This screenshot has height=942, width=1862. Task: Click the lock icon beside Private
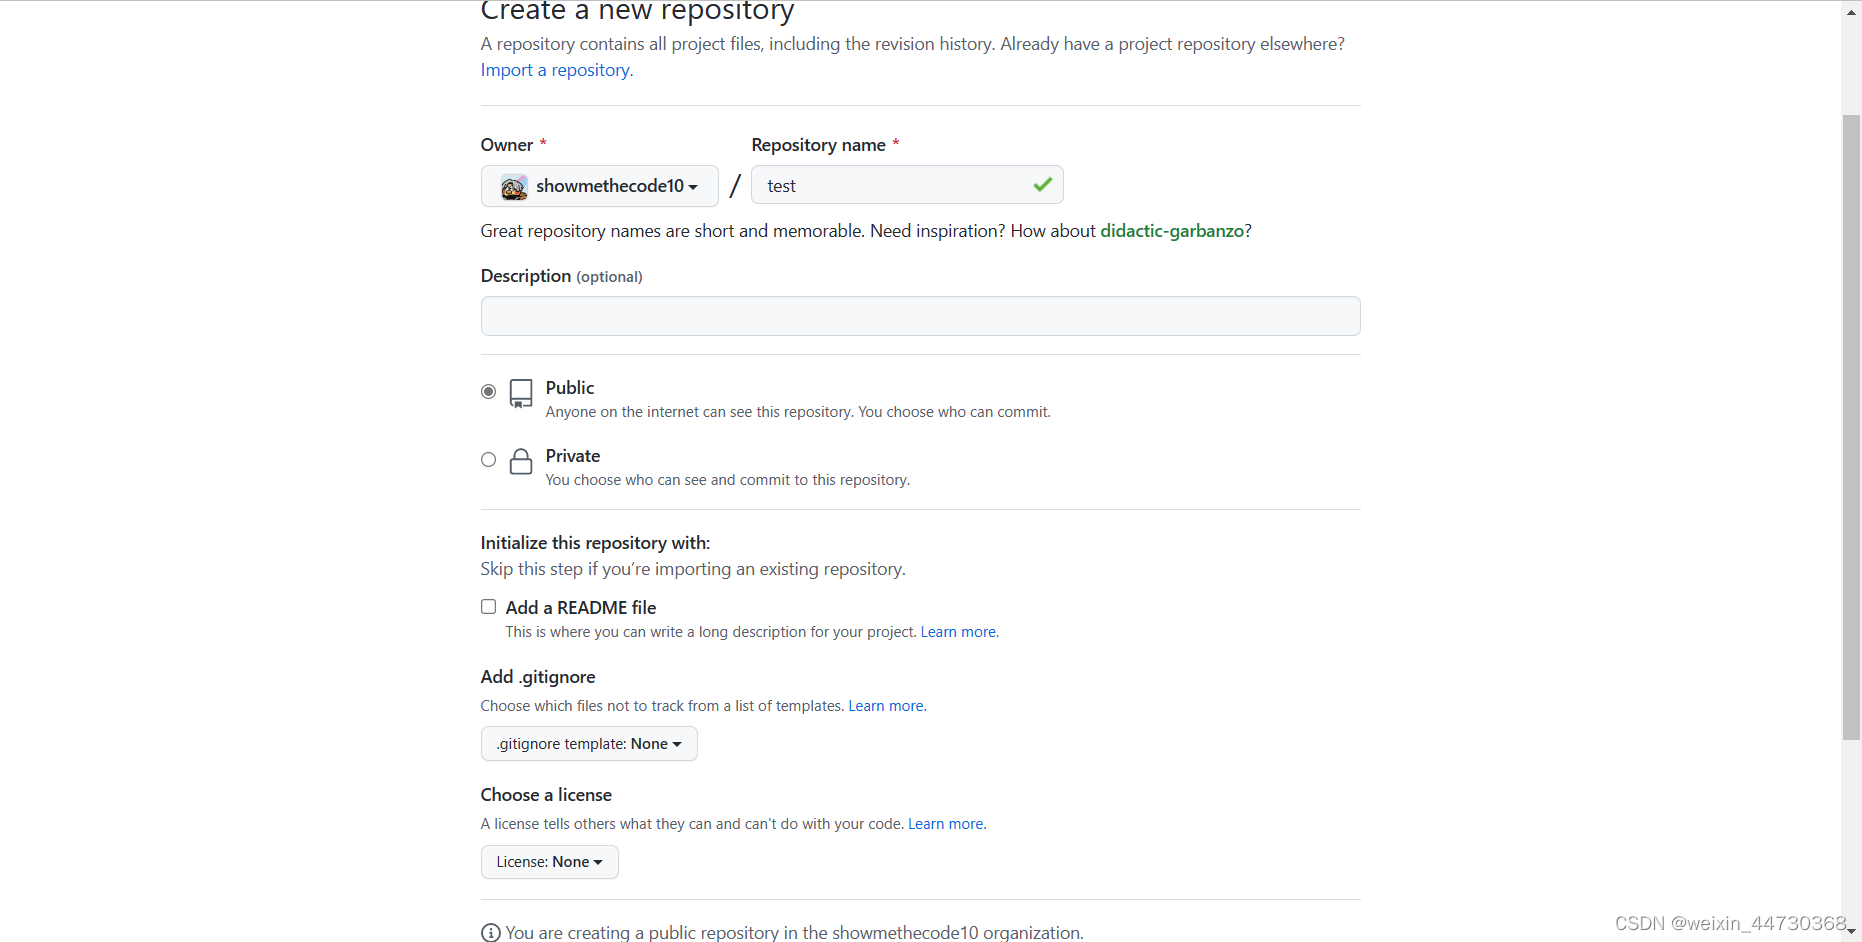(x=521, y=462)
